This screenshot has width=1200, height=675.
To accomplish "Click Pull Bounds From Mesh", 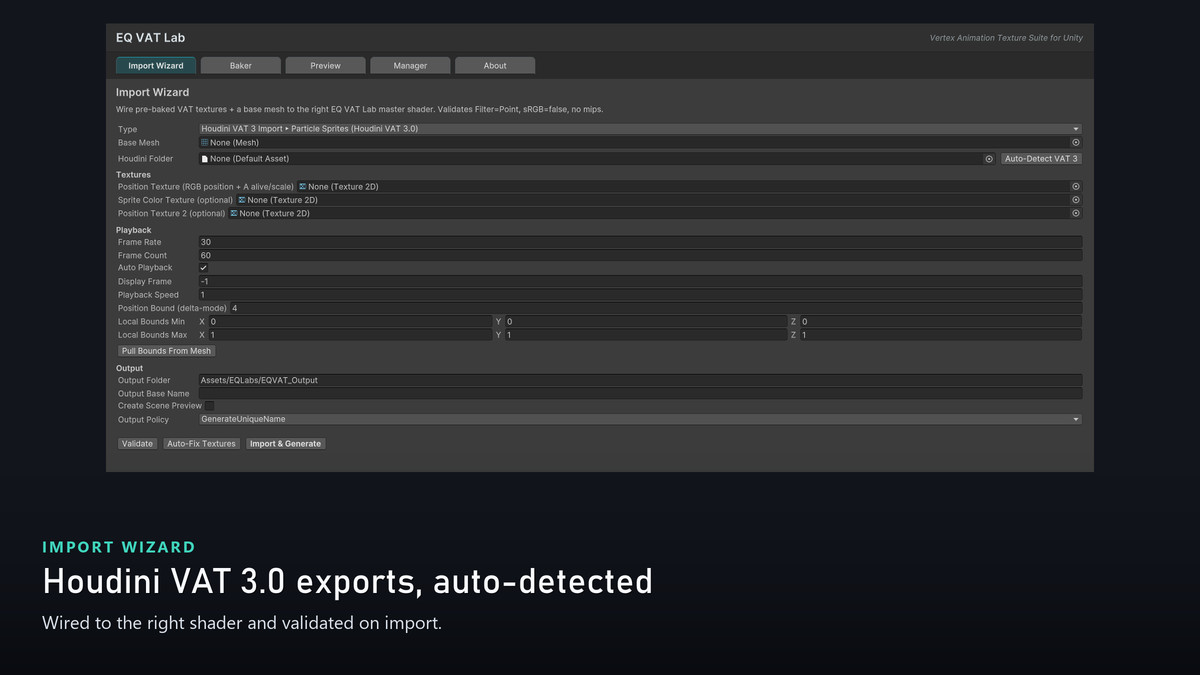I will click(x=166, y=351).
